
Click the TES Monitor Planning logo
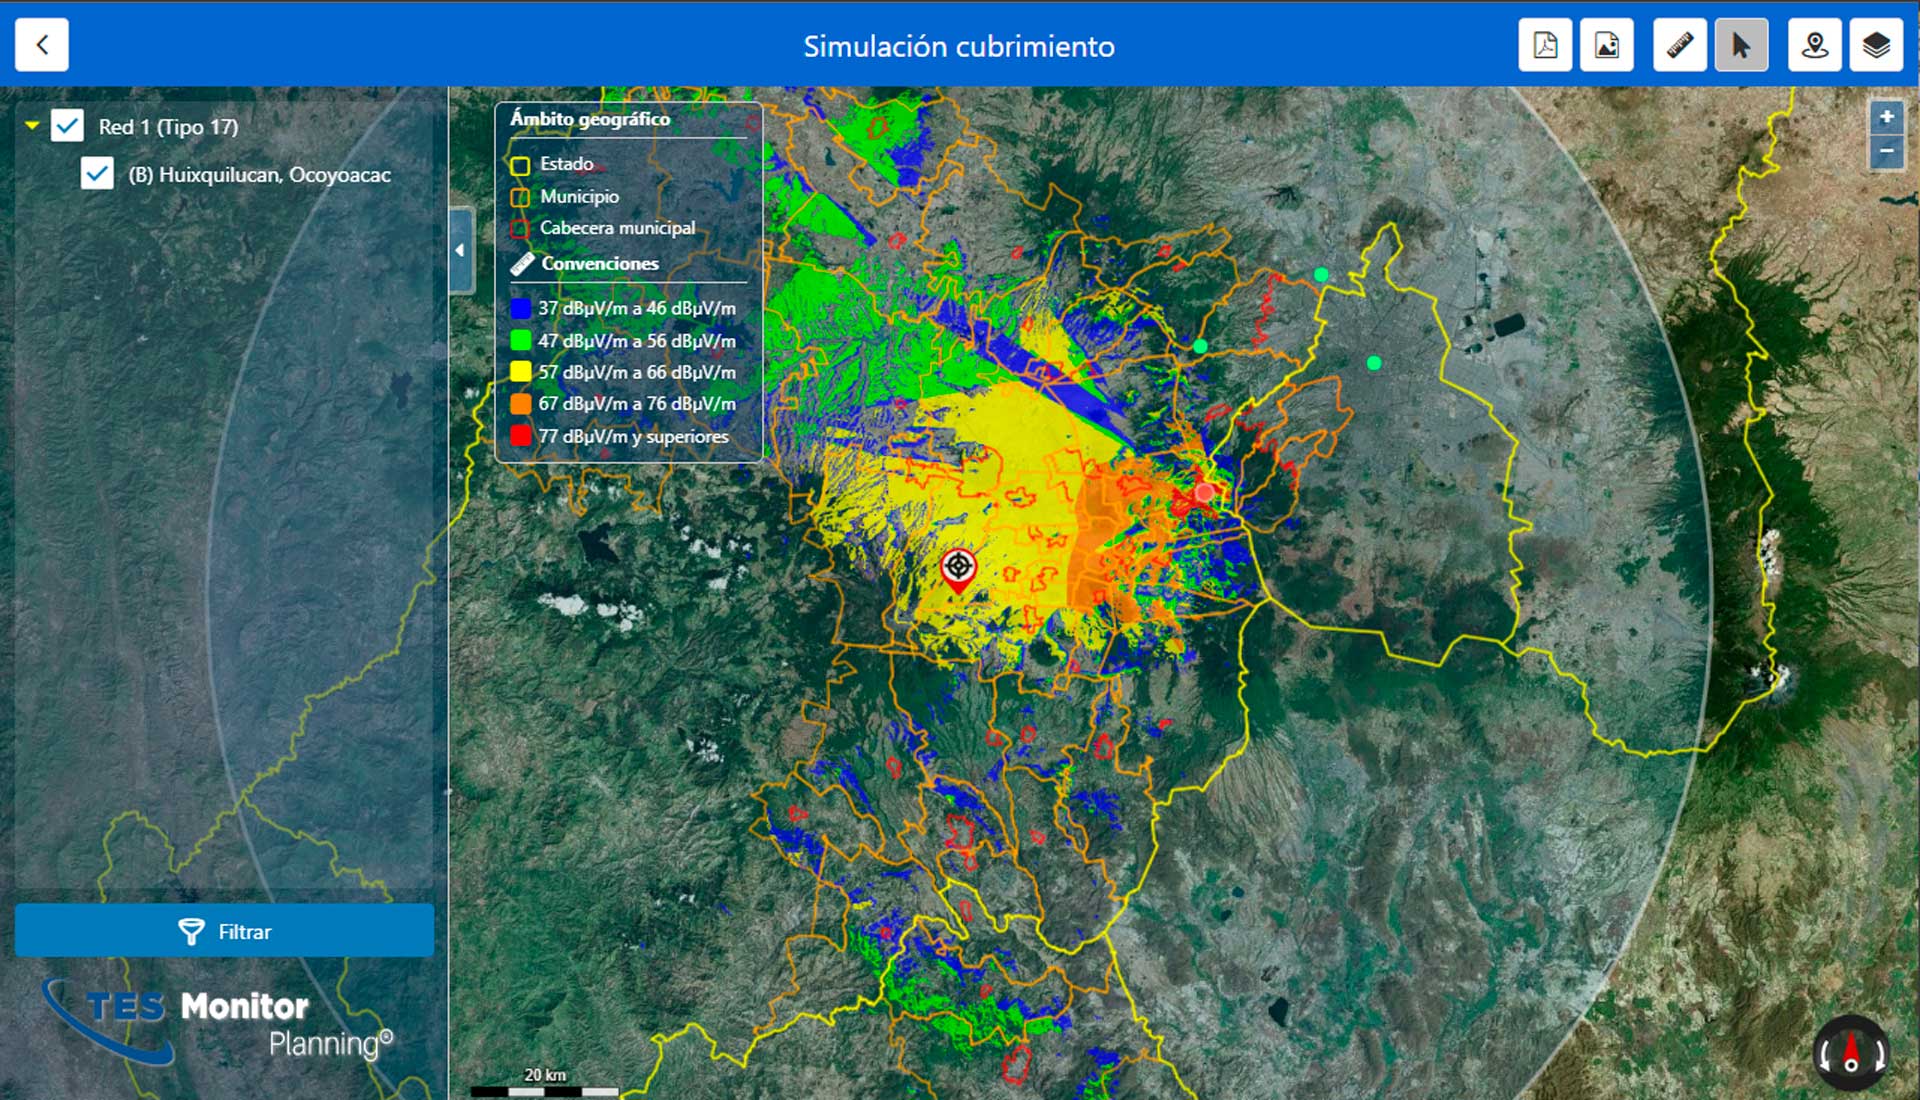tap(218, 1022)
